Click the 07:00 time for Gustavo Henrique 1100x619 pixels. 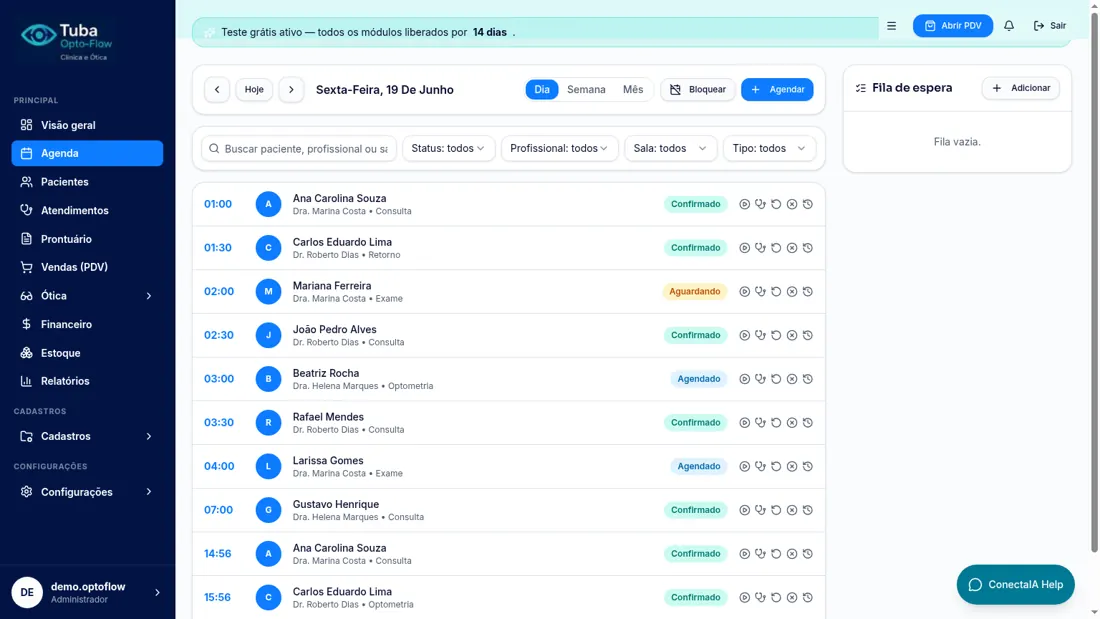(218, 510)
